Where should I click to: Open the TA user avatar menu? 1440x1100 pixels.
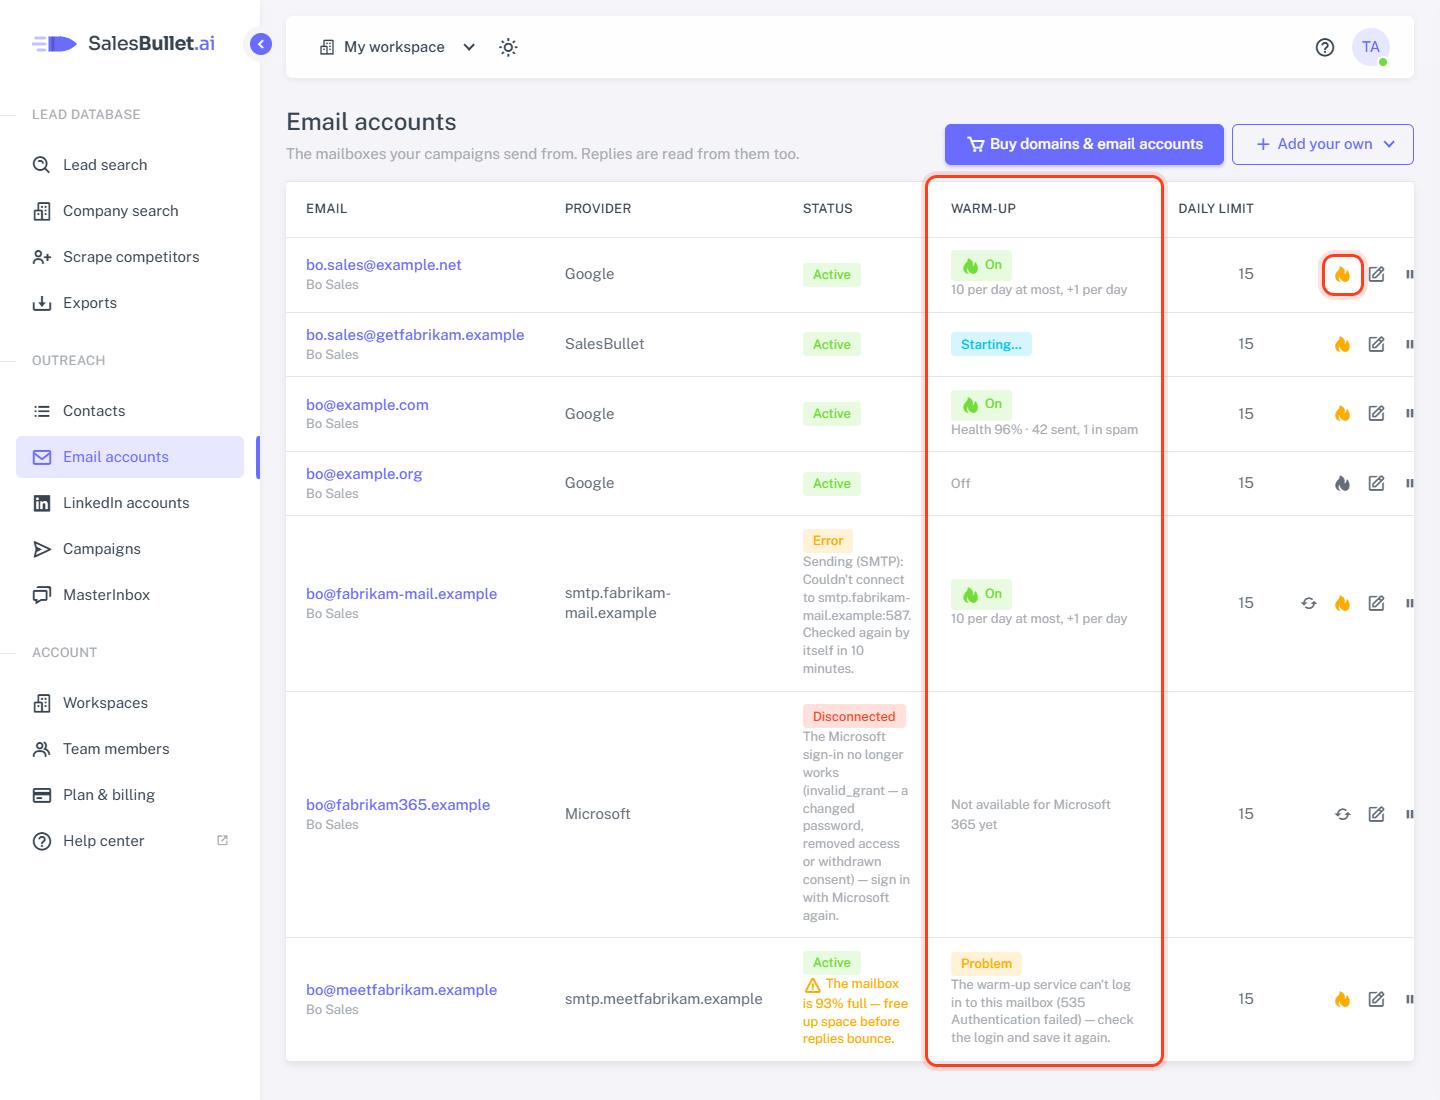(1371, 47)
